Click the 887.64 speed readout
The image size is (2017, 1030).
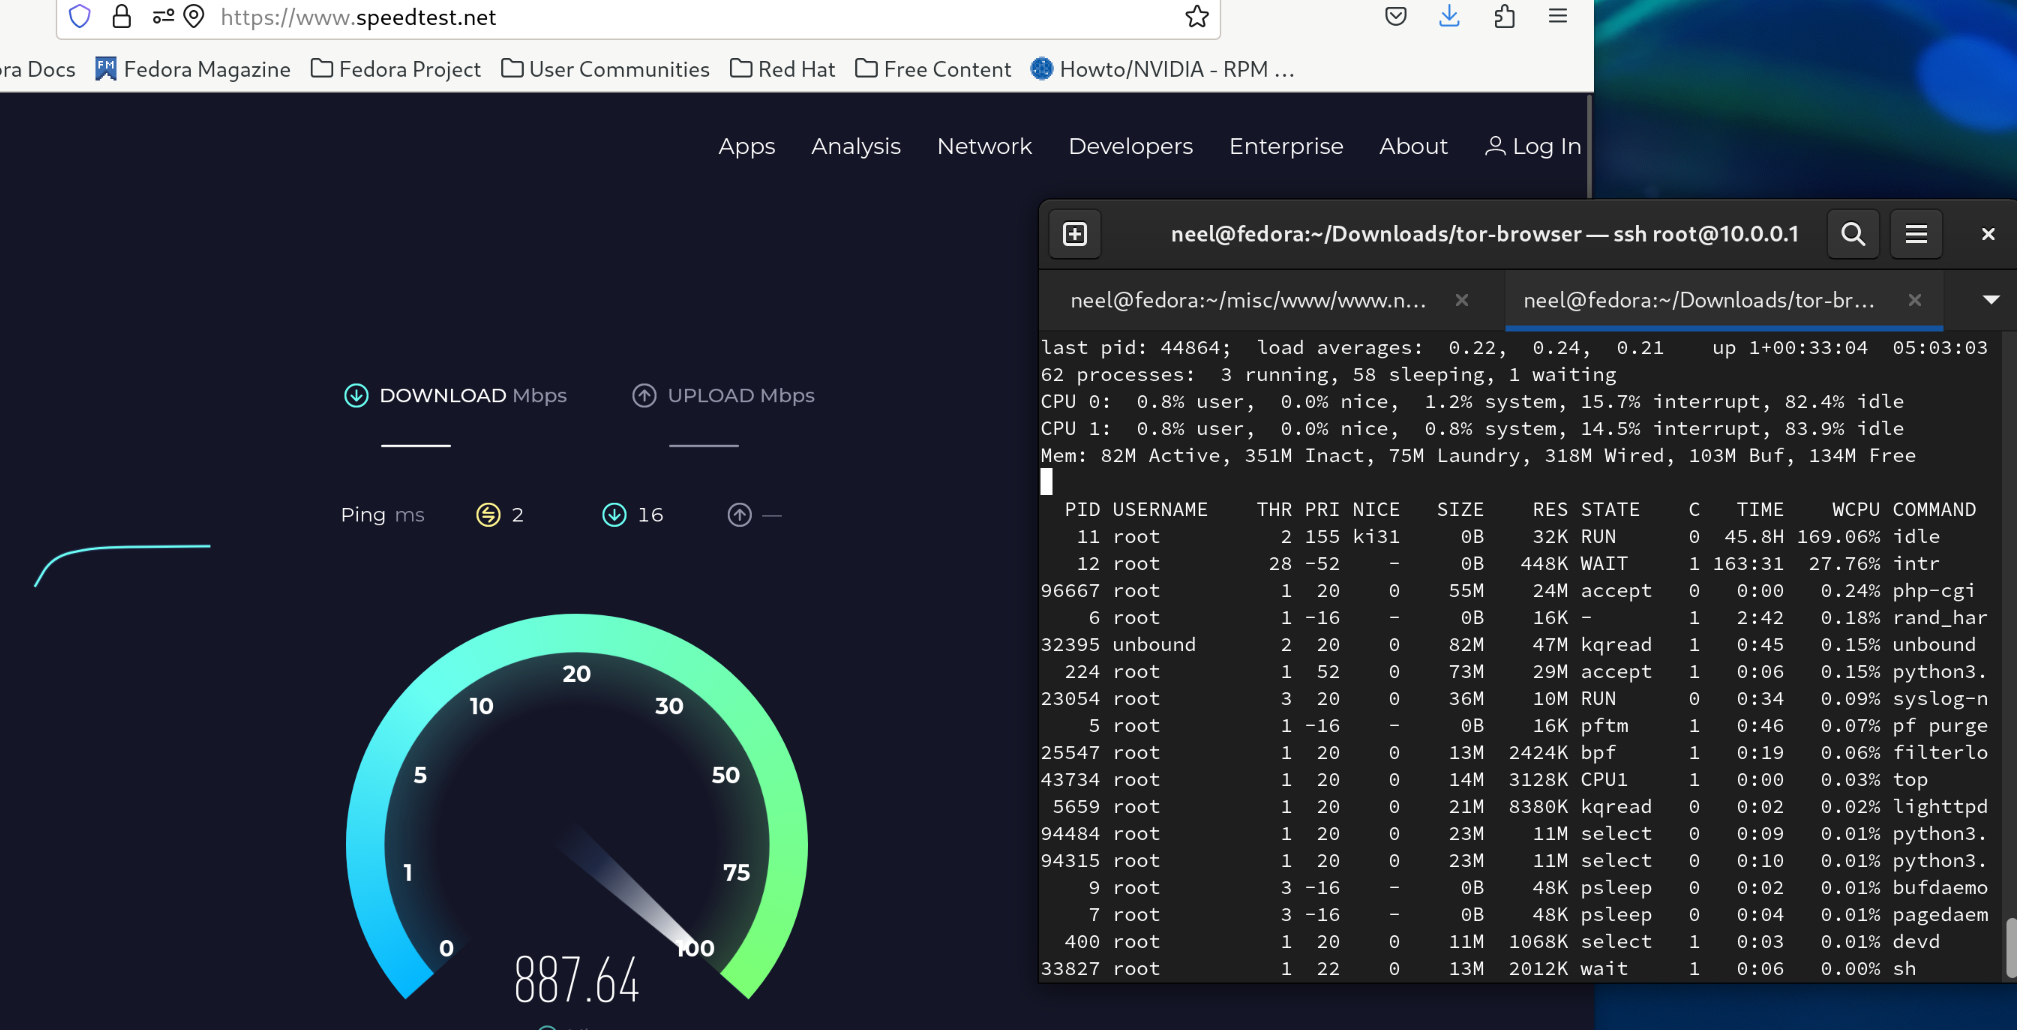(577, 980)
